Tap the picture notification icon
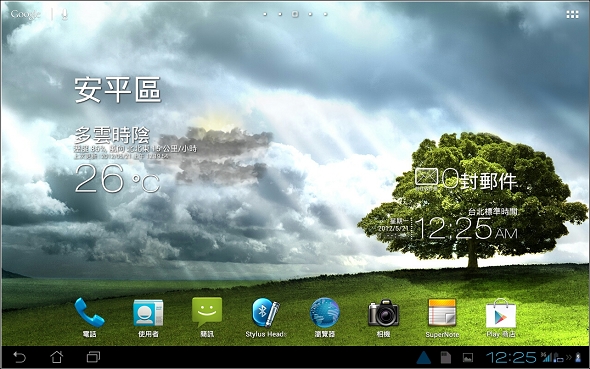Image resolution: width=590 pixels, height=369 pixels. pyautogui.click(x=468, y=358)
